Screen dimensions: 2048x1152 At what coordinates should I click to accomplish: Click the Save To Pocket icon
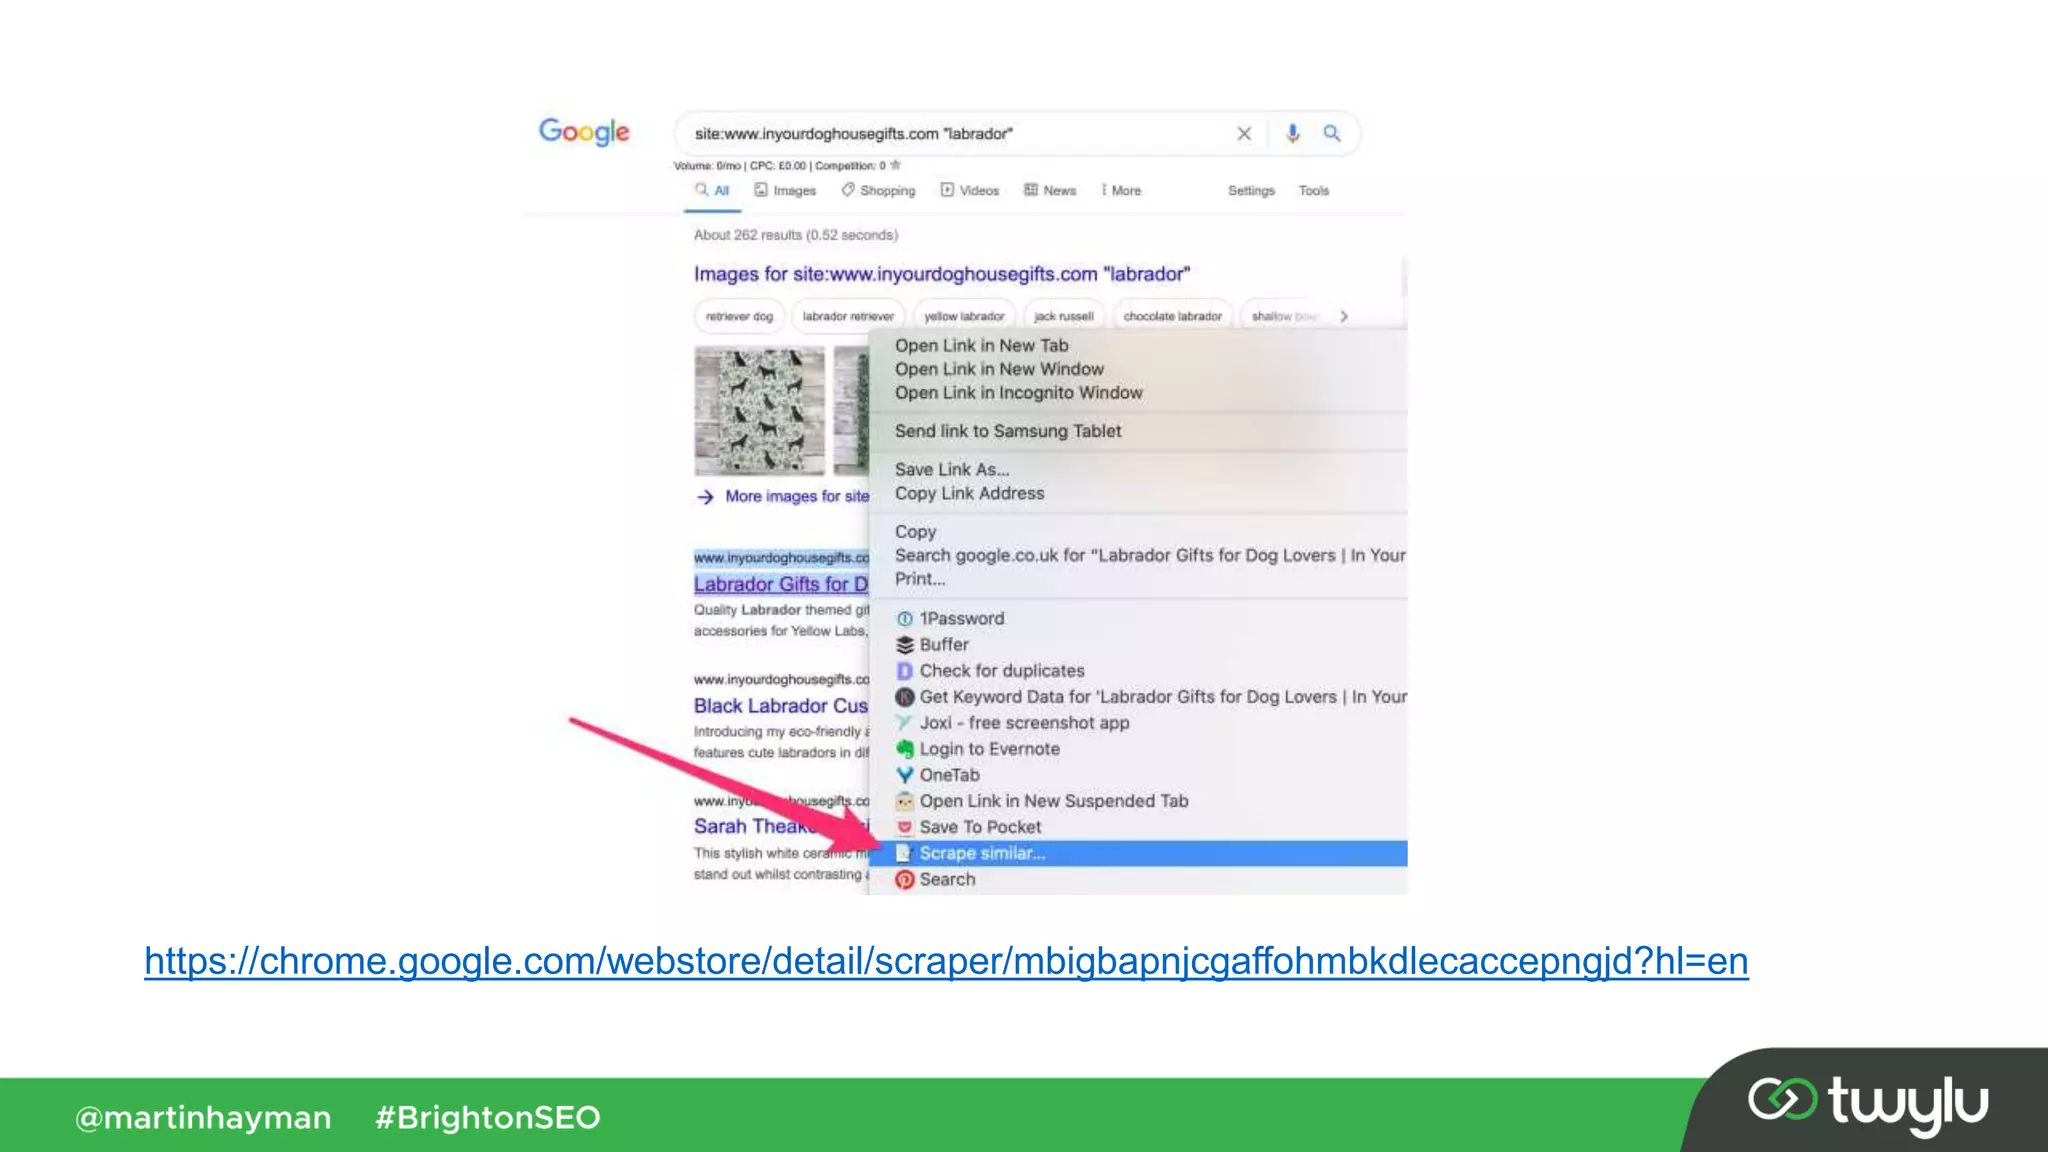pos(905,827)
